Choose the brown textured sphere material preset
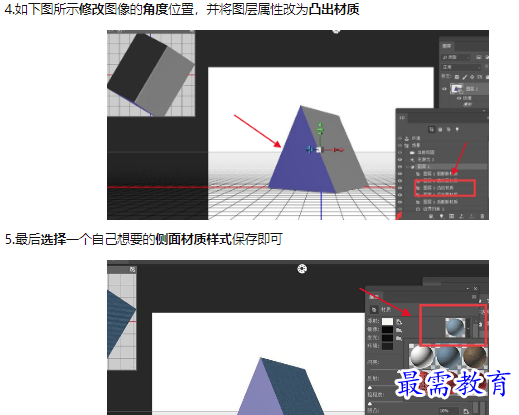The width and height of the screenshot is (519, 415). (x=475, y=356)
